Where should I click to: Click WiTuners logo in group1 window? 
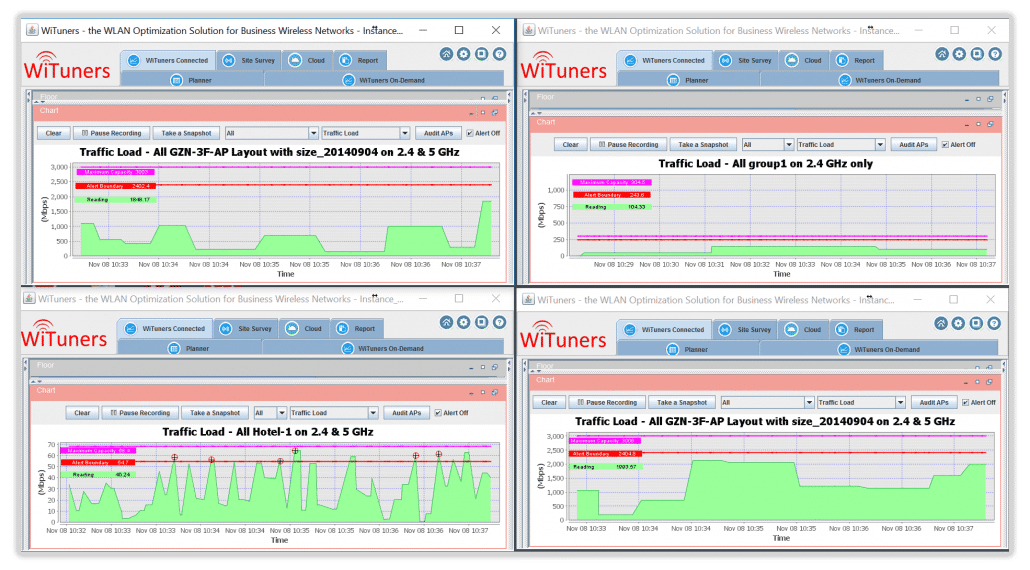[564, 67]
